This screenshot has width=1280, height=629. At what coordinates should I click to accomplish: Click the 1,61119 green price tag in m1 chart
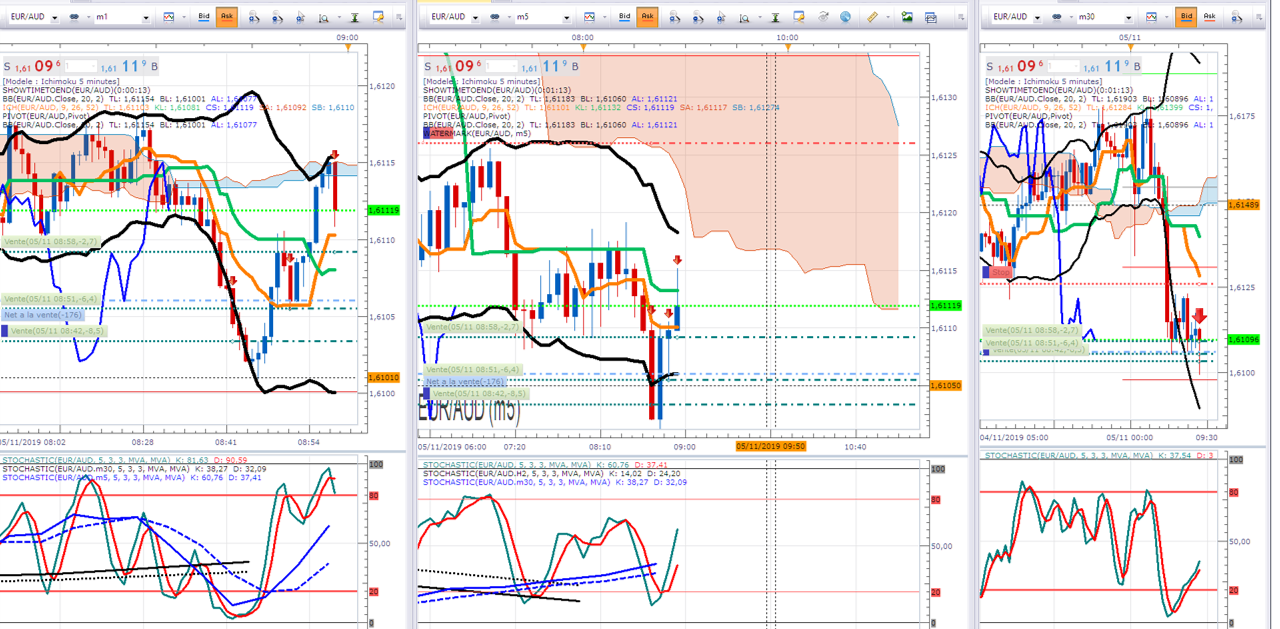coord(384,210)
